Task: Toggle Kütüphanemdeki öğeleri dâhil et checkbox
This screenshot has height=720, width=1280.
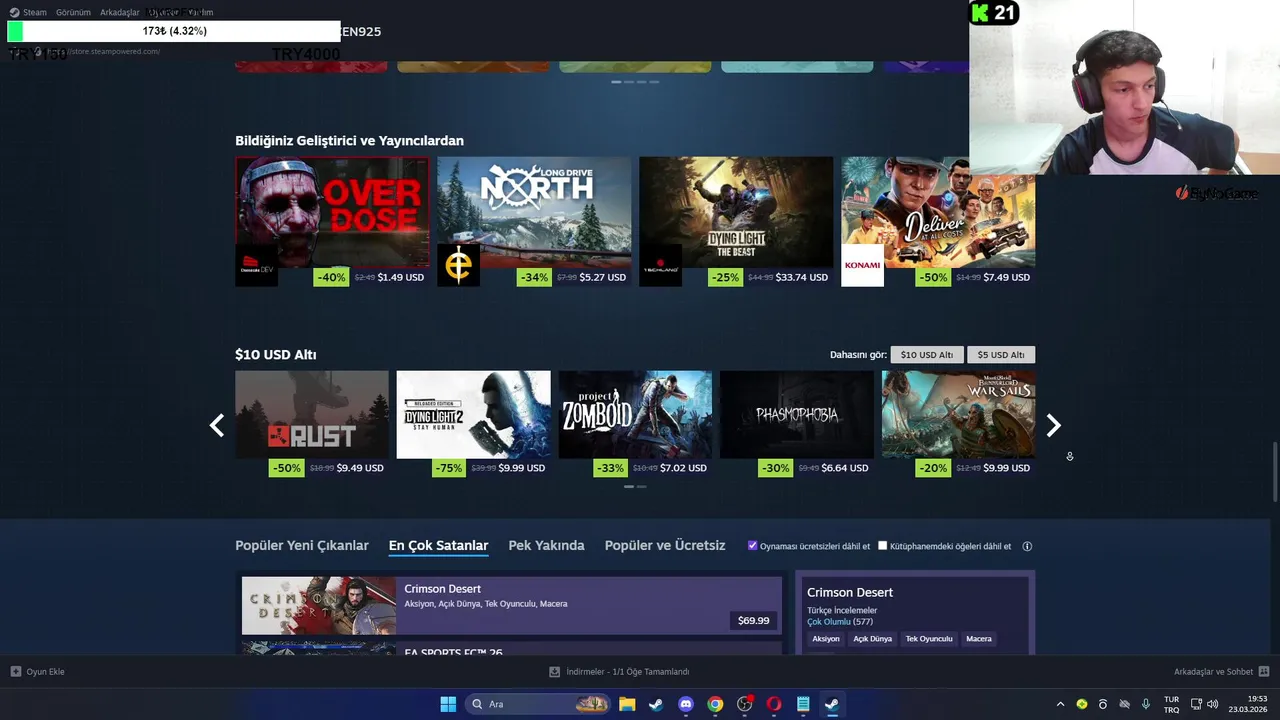Action: pos(883,546)
